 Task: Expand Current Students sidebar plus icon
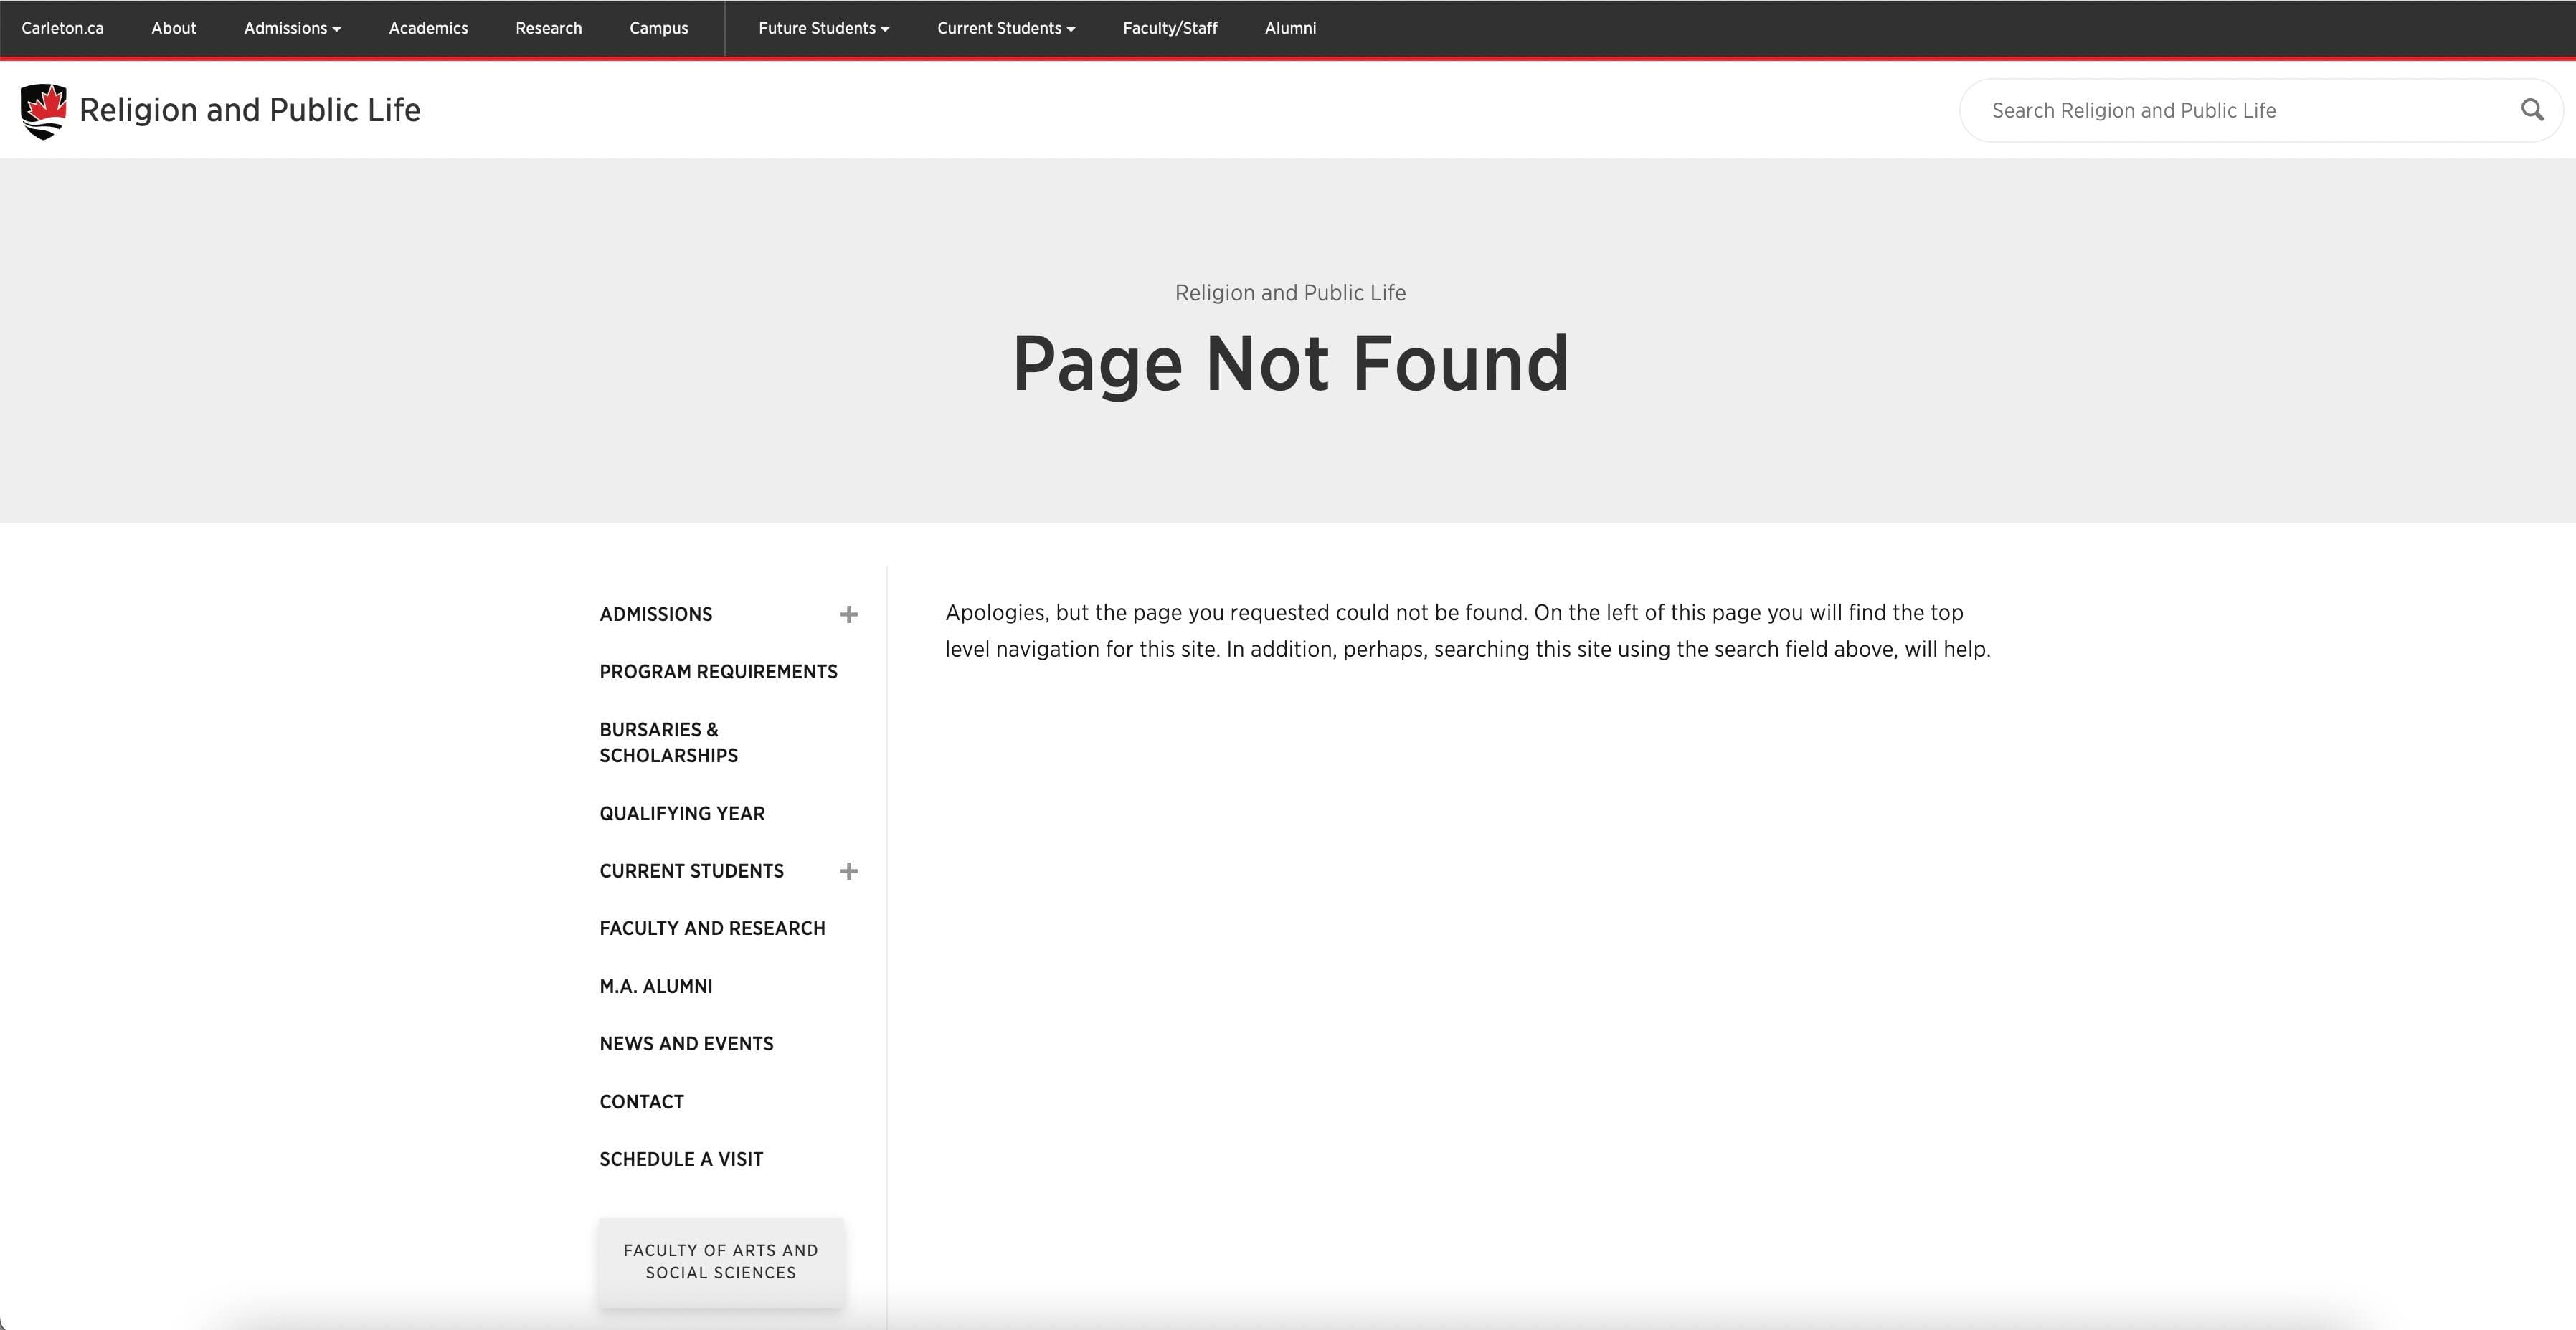[x=848, y=871]
